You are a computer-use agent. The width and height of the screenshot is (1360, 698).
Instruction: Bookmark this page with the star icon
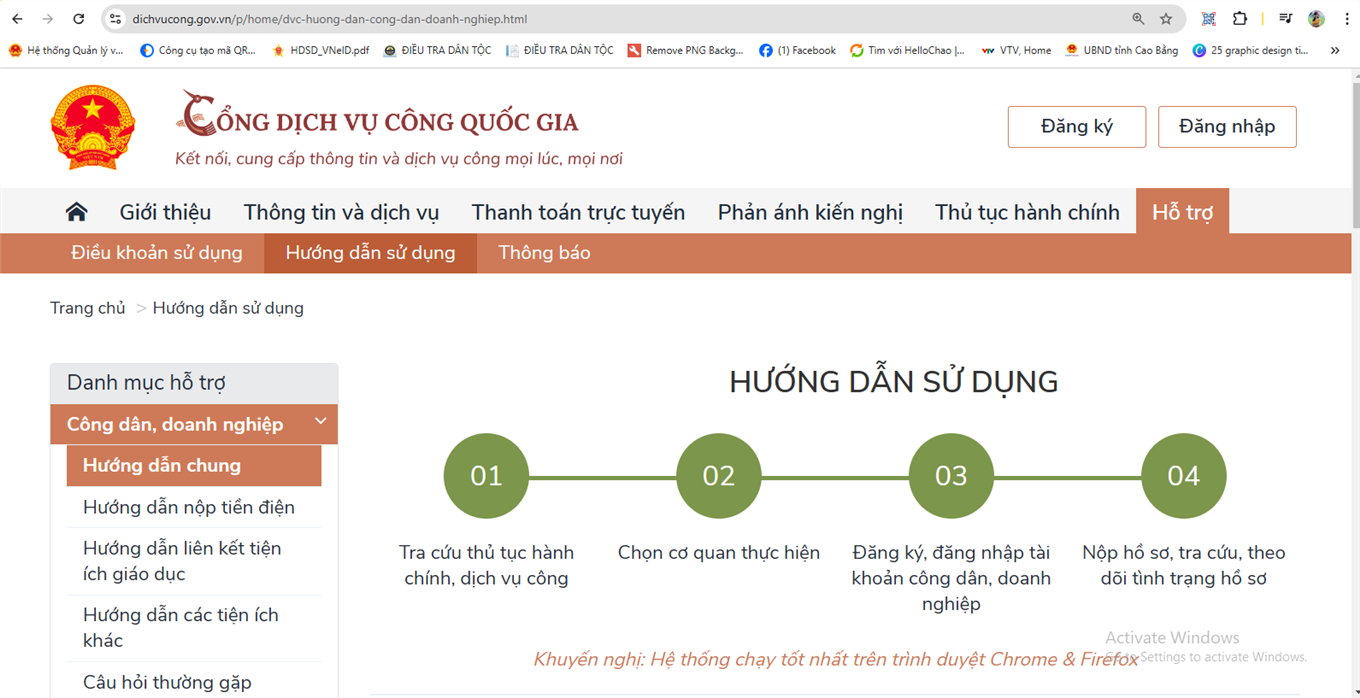[x=1166, y=19]
